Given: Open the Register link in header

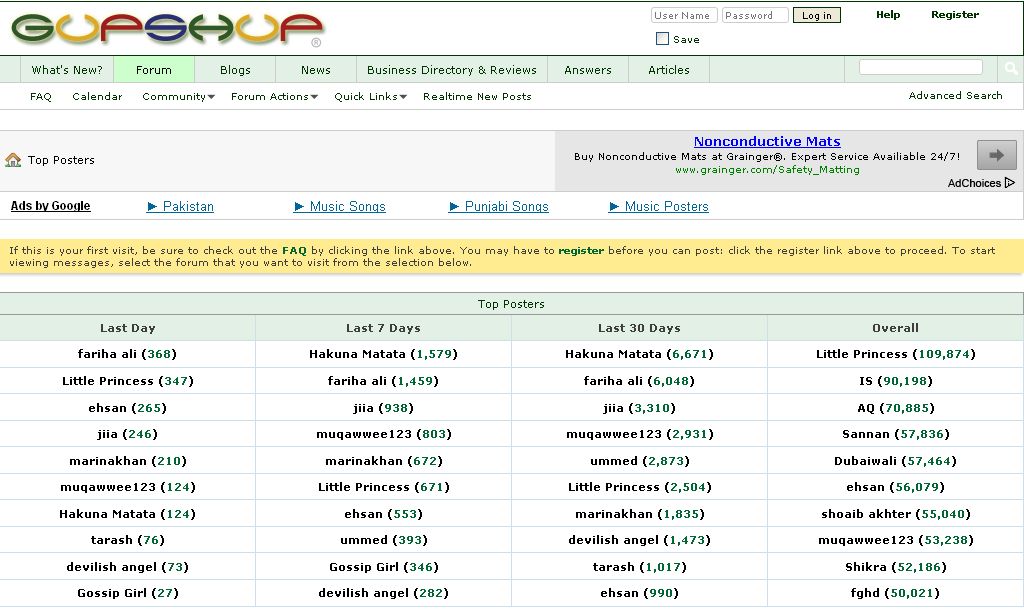Looking at the screenshot, I should pyautogui.click(x=954, y=15).
